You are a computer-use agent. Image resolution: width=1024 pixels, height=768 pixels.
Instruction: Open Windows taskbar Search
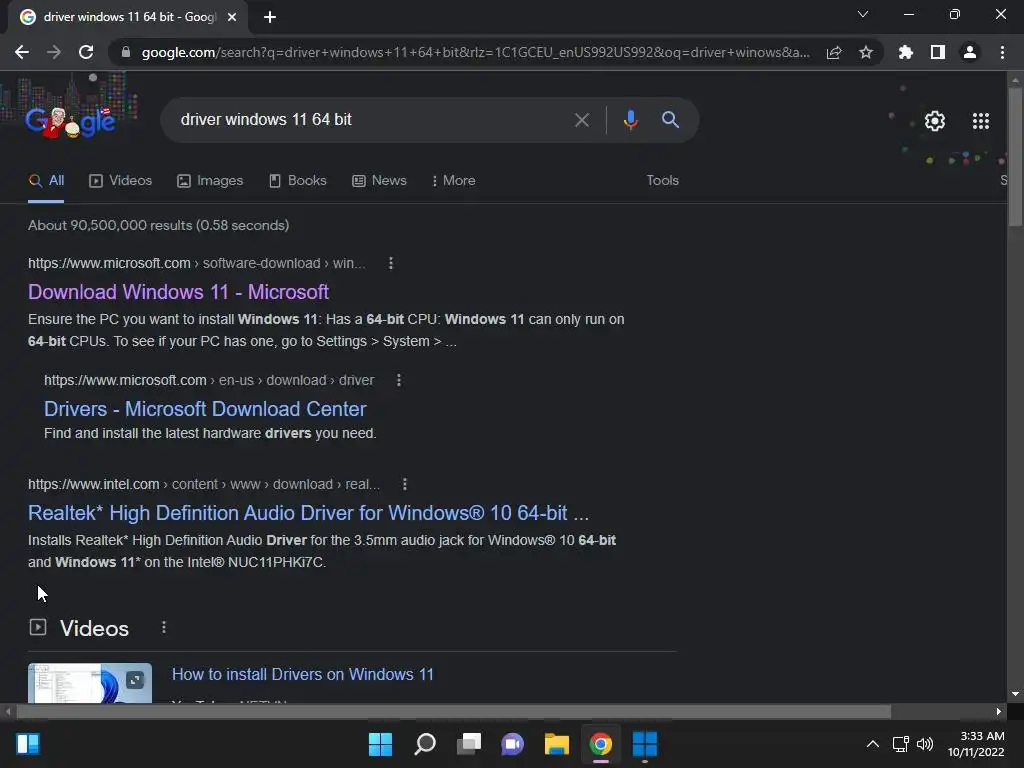click(424, 744)
